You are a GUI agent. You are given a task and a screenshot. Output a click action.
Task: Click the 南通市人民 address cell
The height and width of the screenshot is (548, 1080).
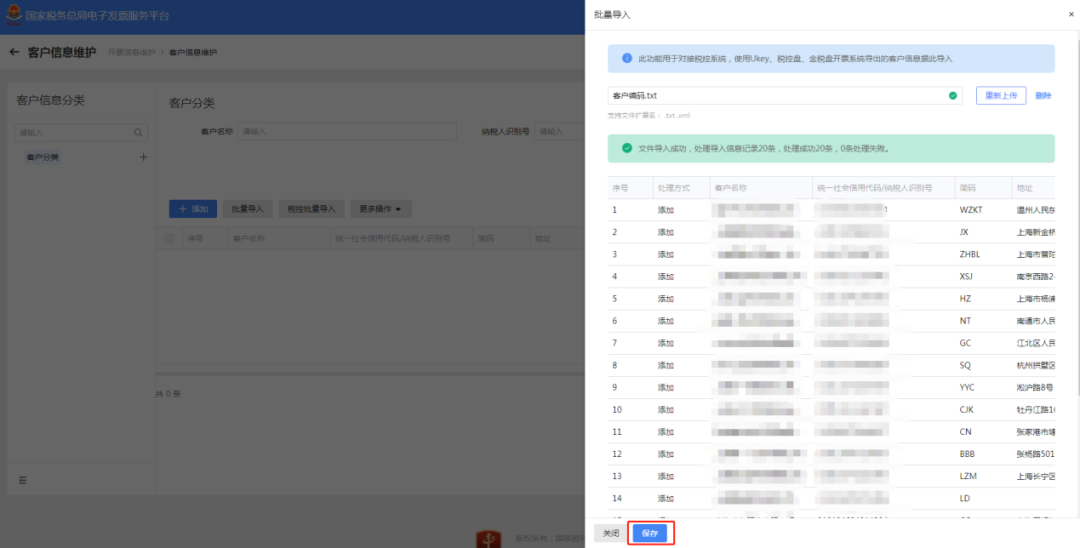point(1035,321)
